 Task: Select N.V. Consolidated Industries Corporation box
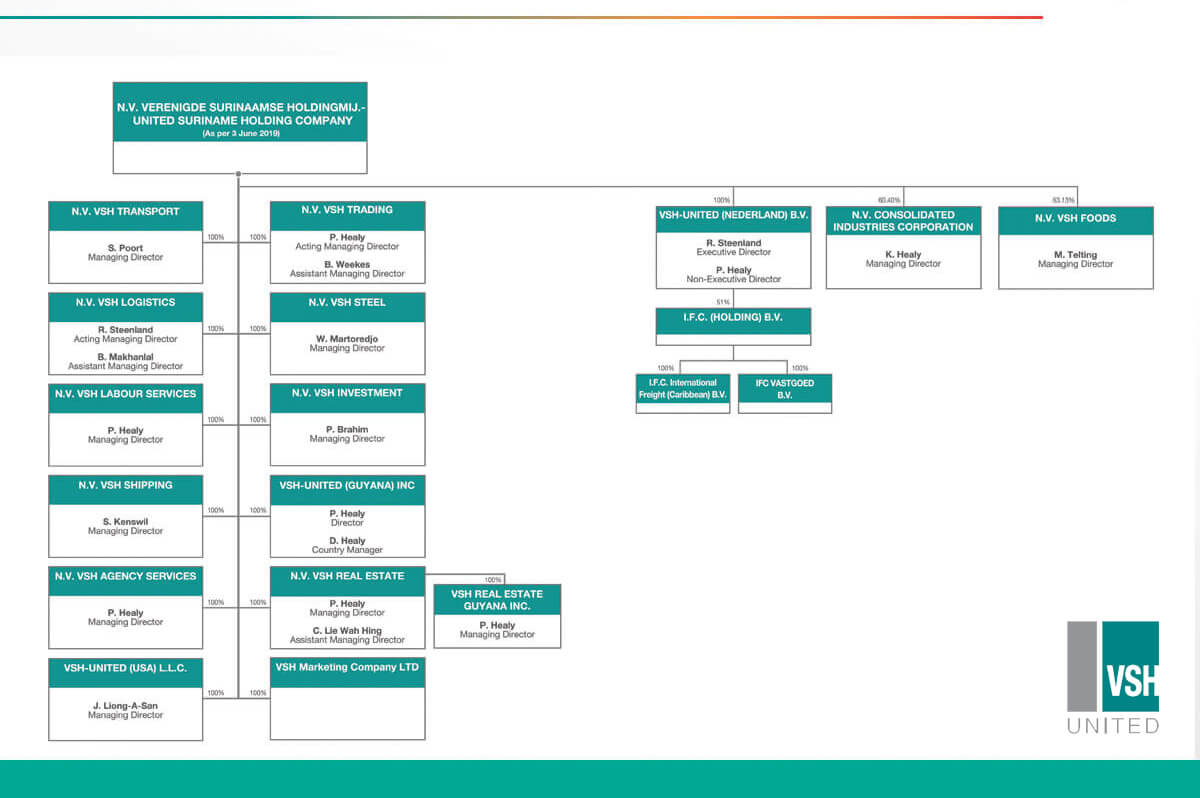(x=903, y=247)
